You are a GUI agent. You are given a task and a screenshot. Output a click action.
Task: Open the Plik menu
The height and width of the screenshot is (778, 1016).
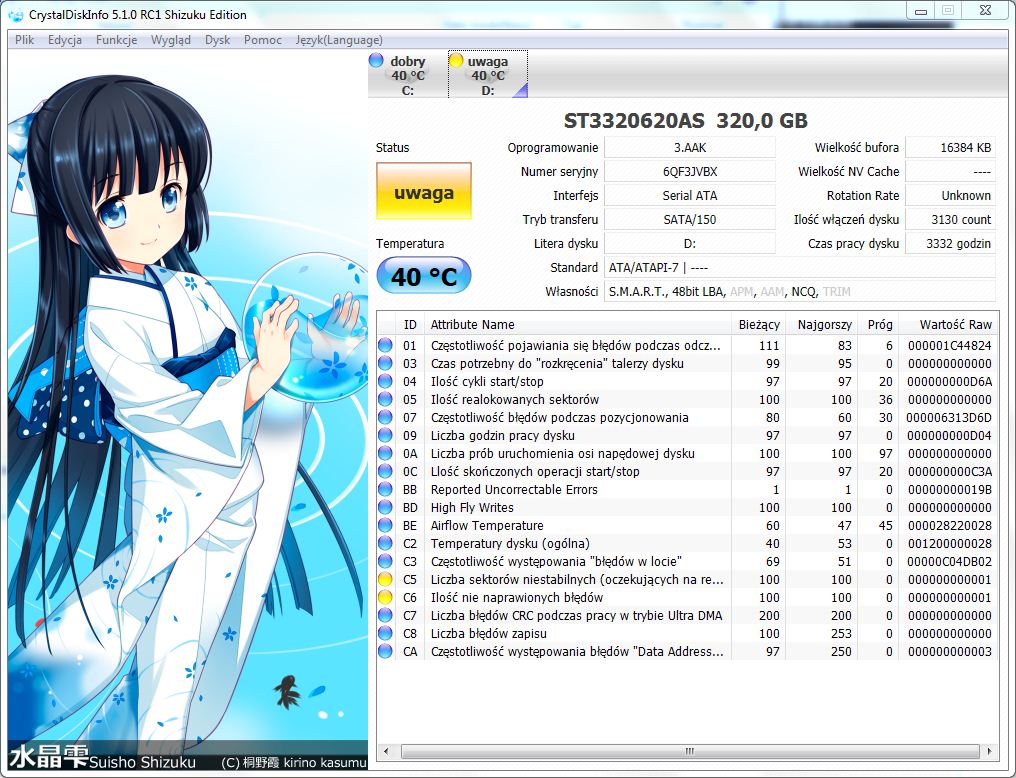click(25, 40)
